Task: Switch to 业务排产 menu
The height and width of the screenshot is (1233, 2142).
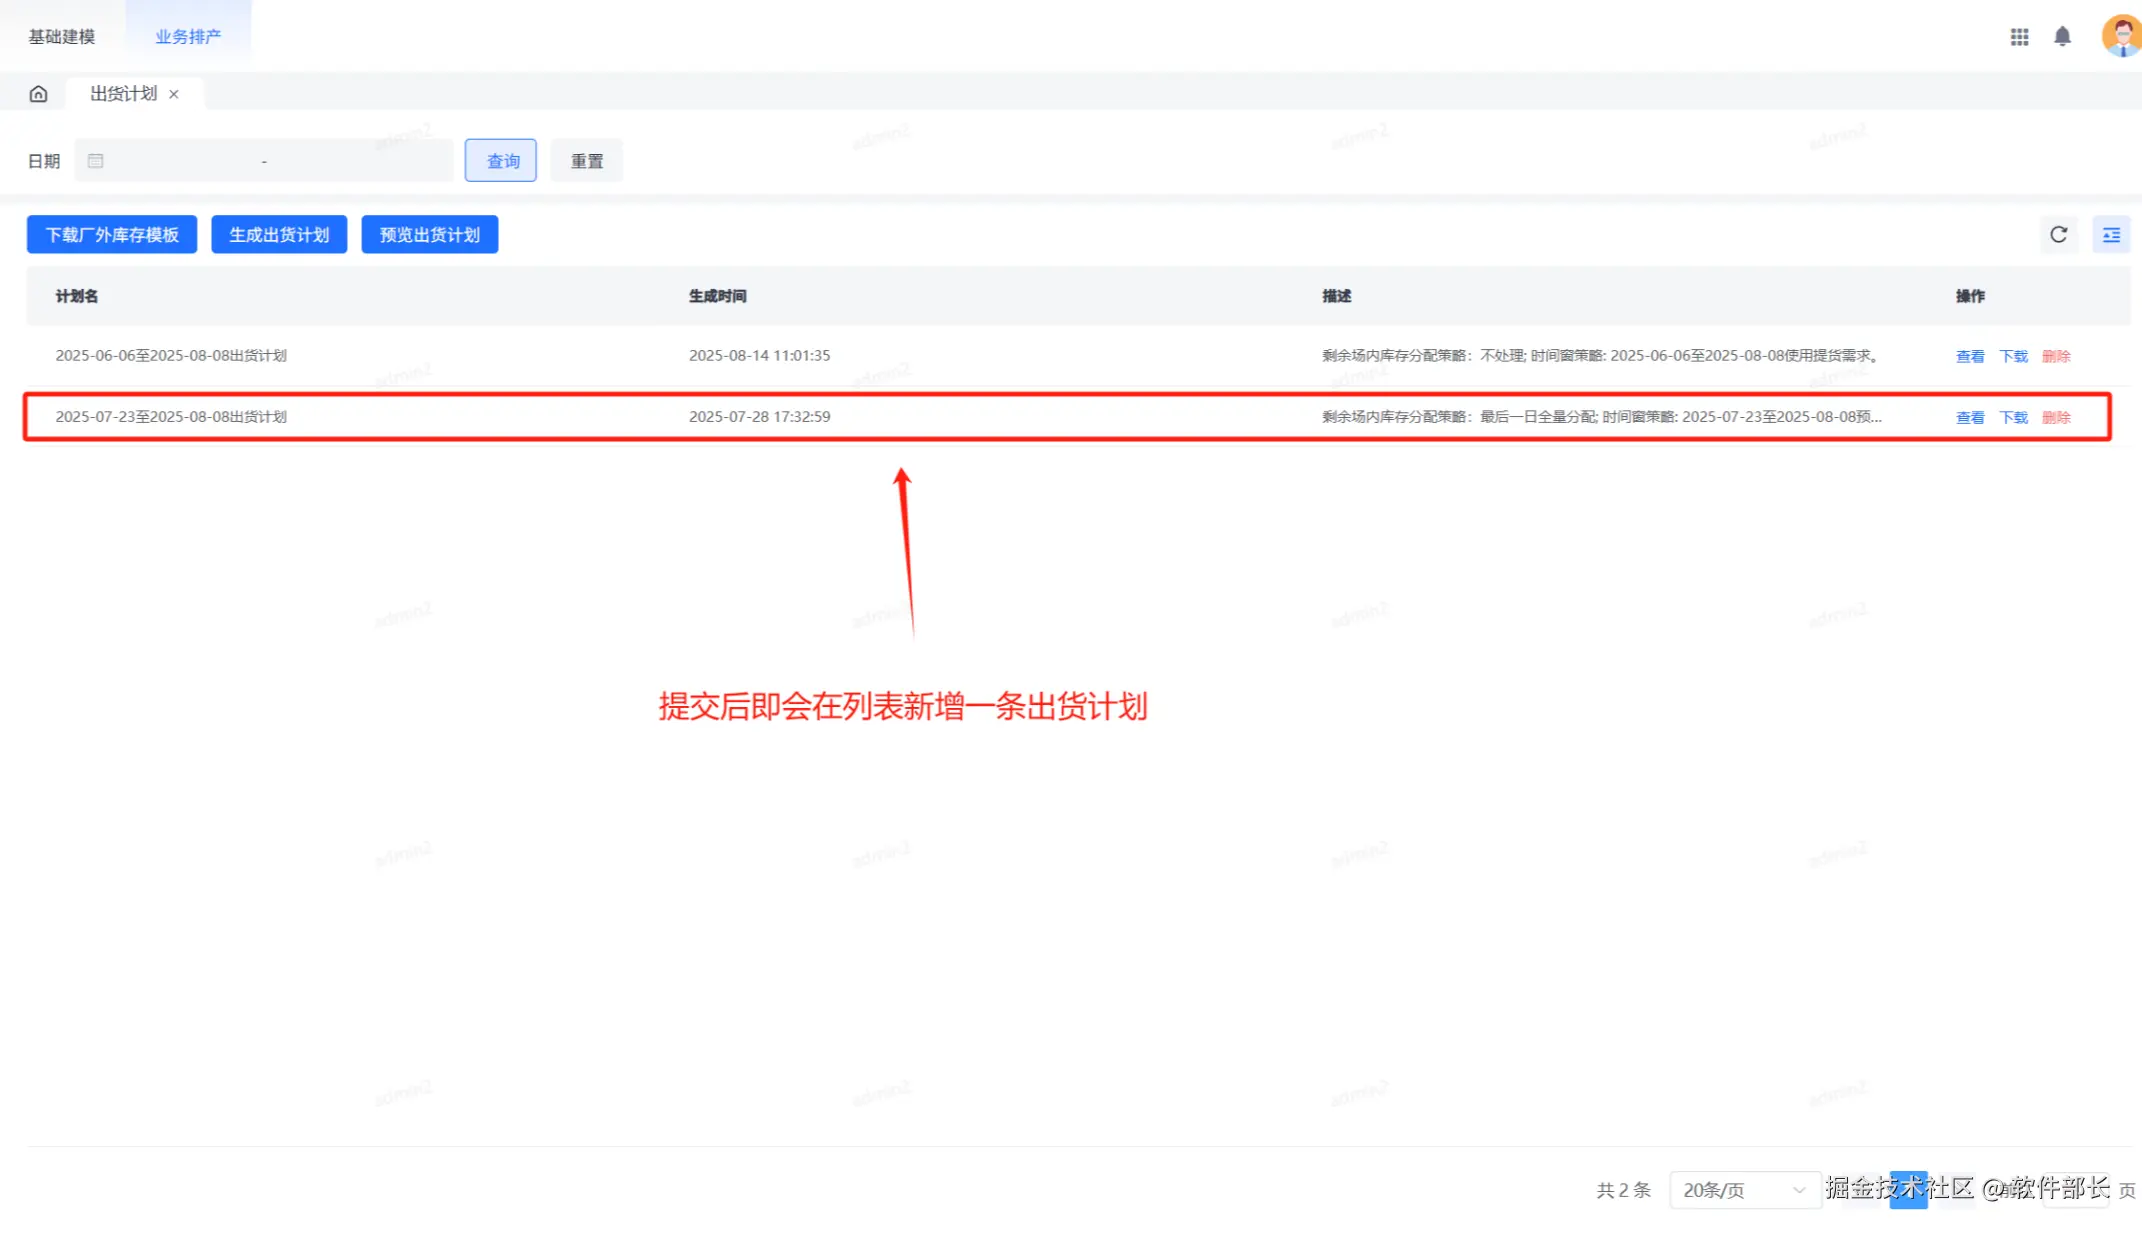Action: 188,37
